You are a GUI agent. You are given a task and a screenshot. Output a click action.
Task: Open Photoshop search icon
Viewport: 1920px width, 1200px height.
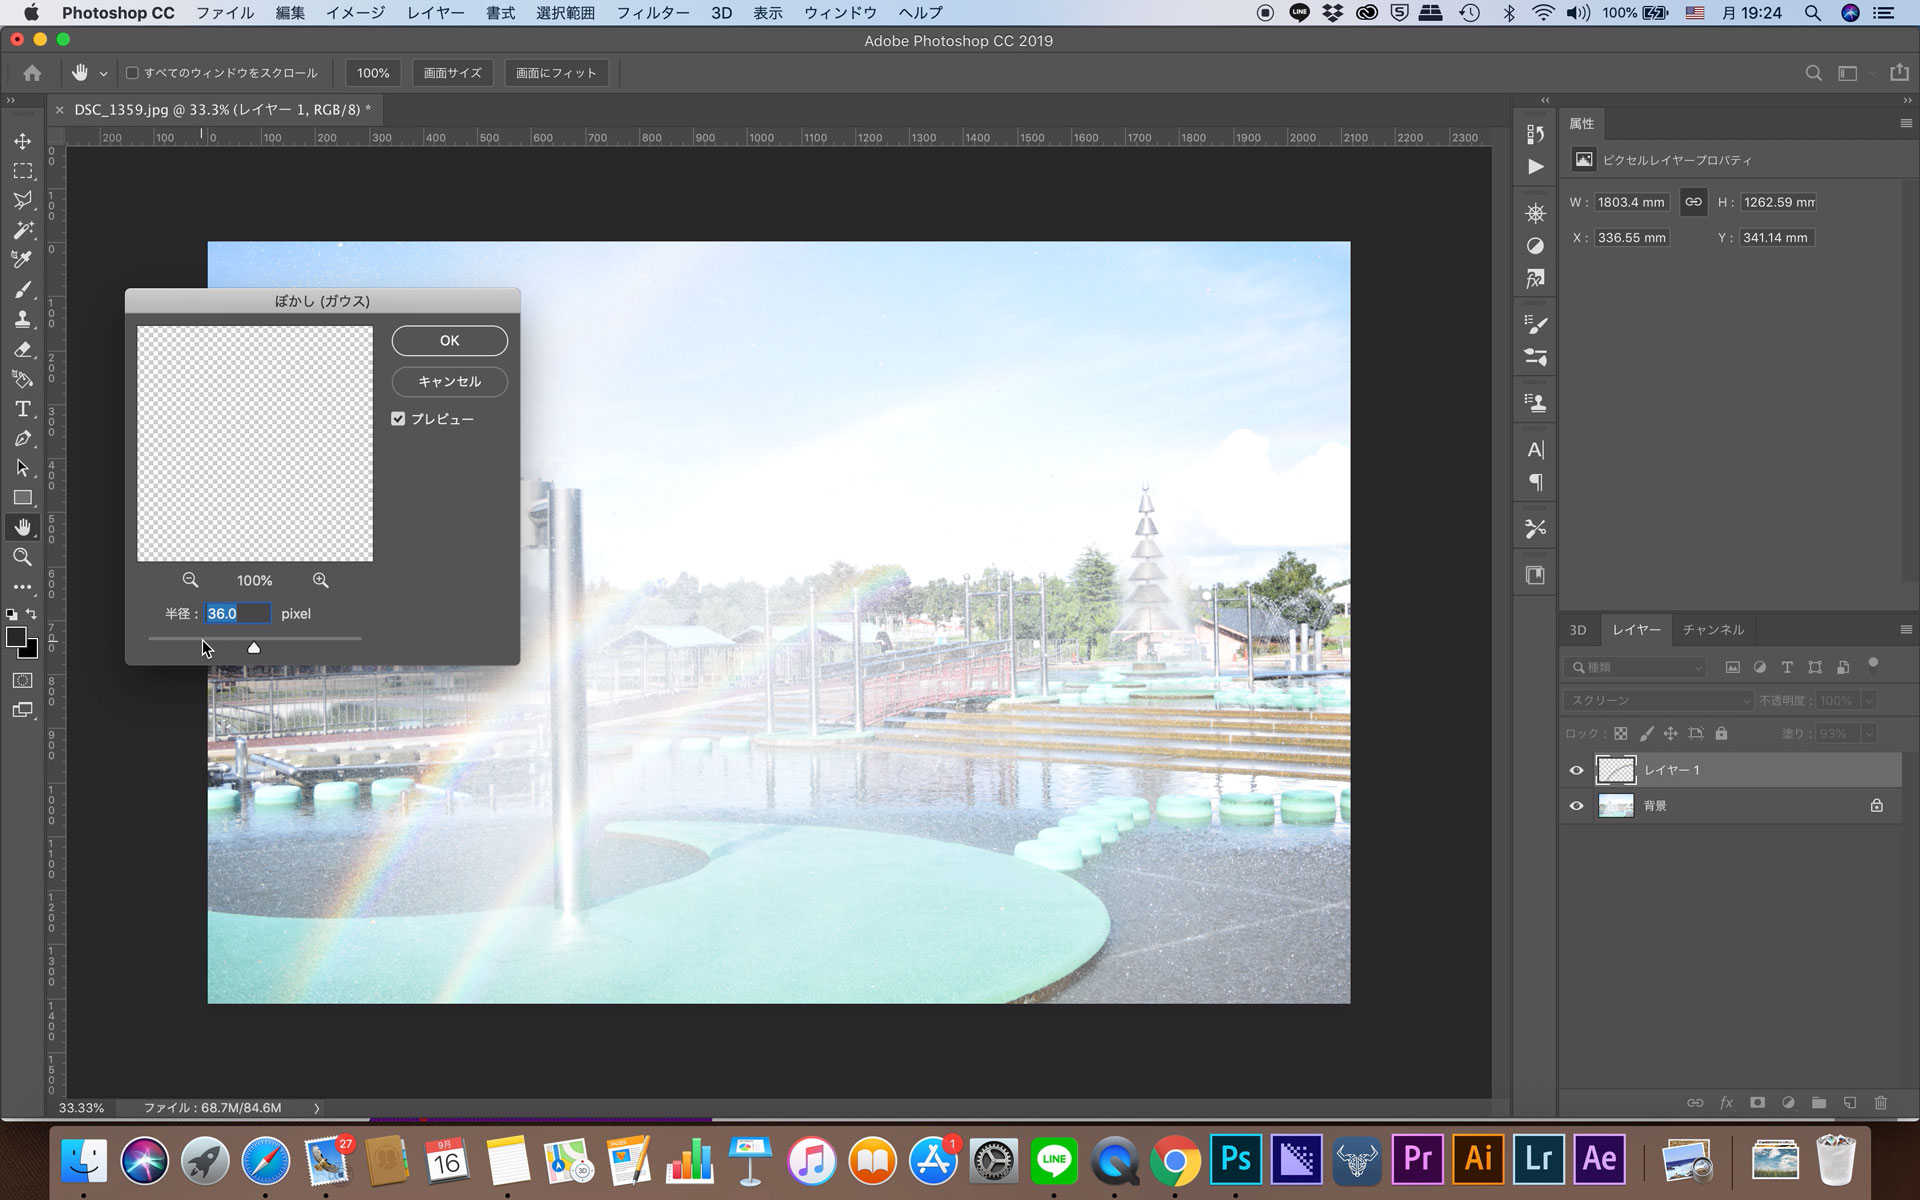pos(1813,73)
